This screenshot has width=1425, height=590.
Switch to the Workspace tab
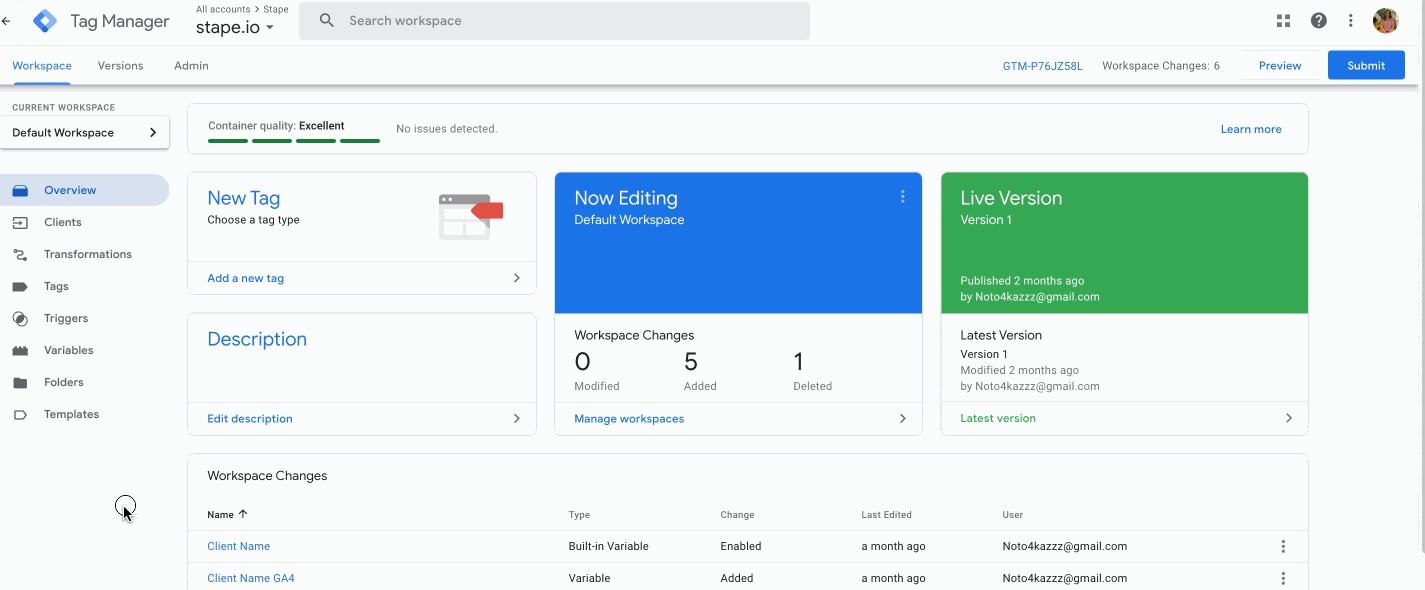click(42, 66)
